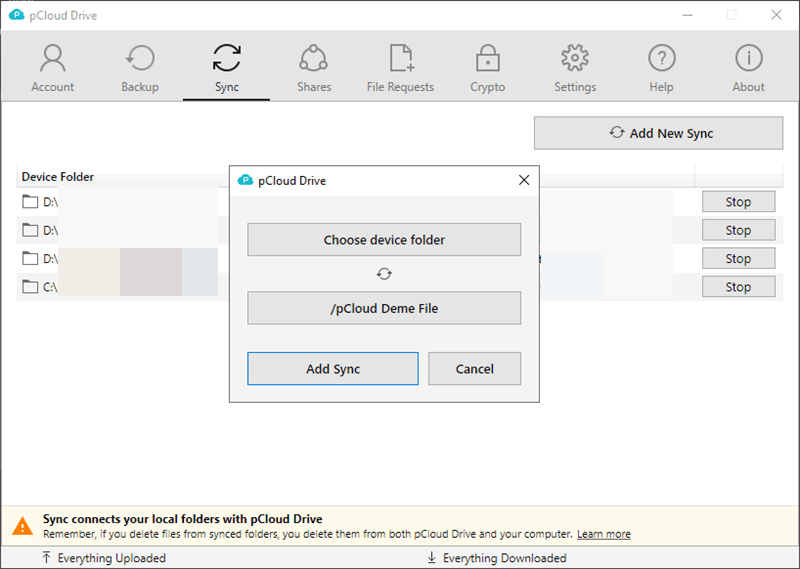Screen dimensions: 800x569
Task: Open the Settings gear section
Action: [x=575, y=58]
